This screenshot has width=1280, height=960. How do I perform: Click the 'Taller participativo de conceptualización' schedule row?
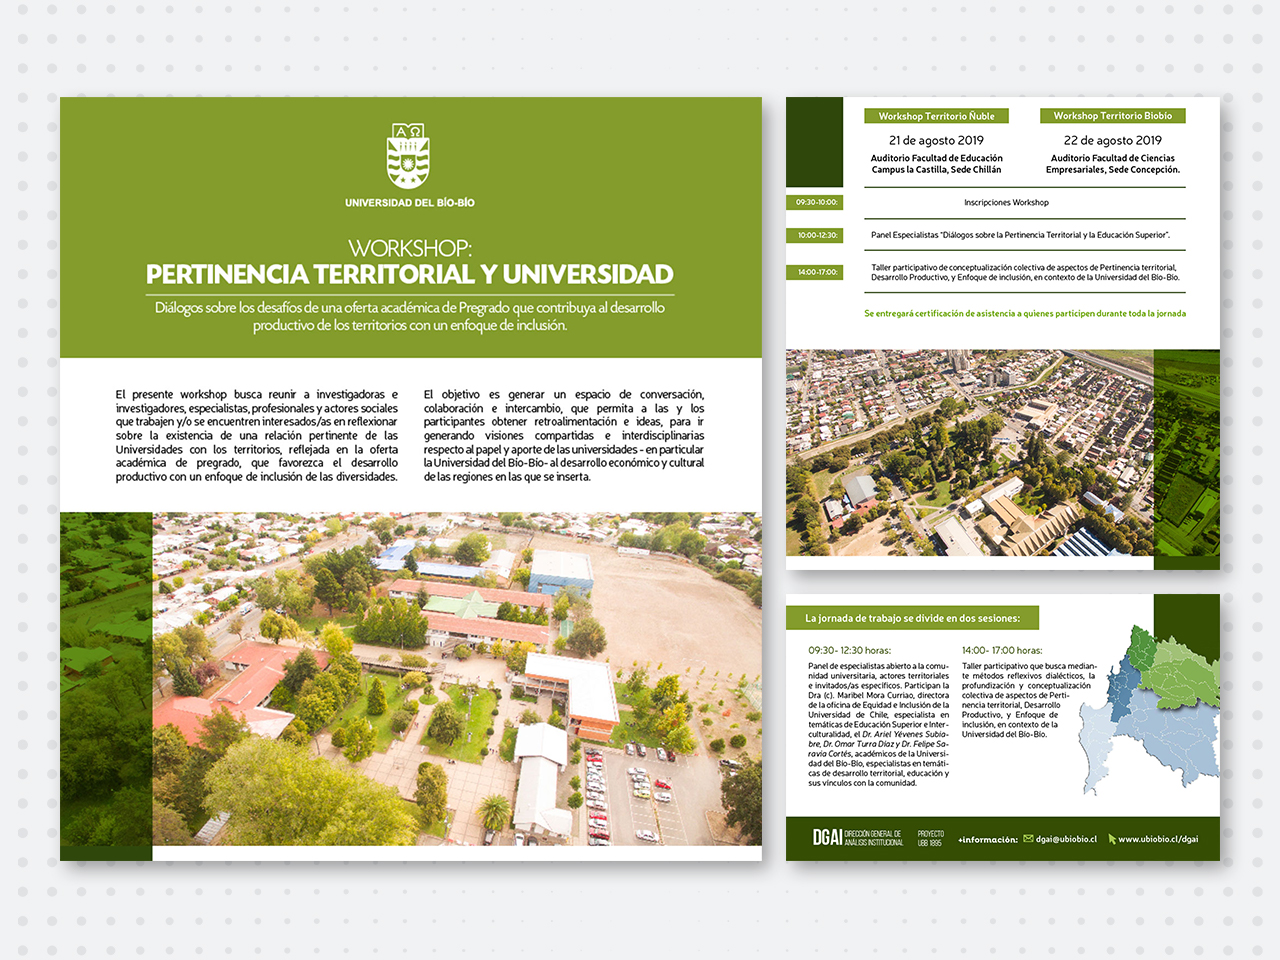[x=1025, y=272]
